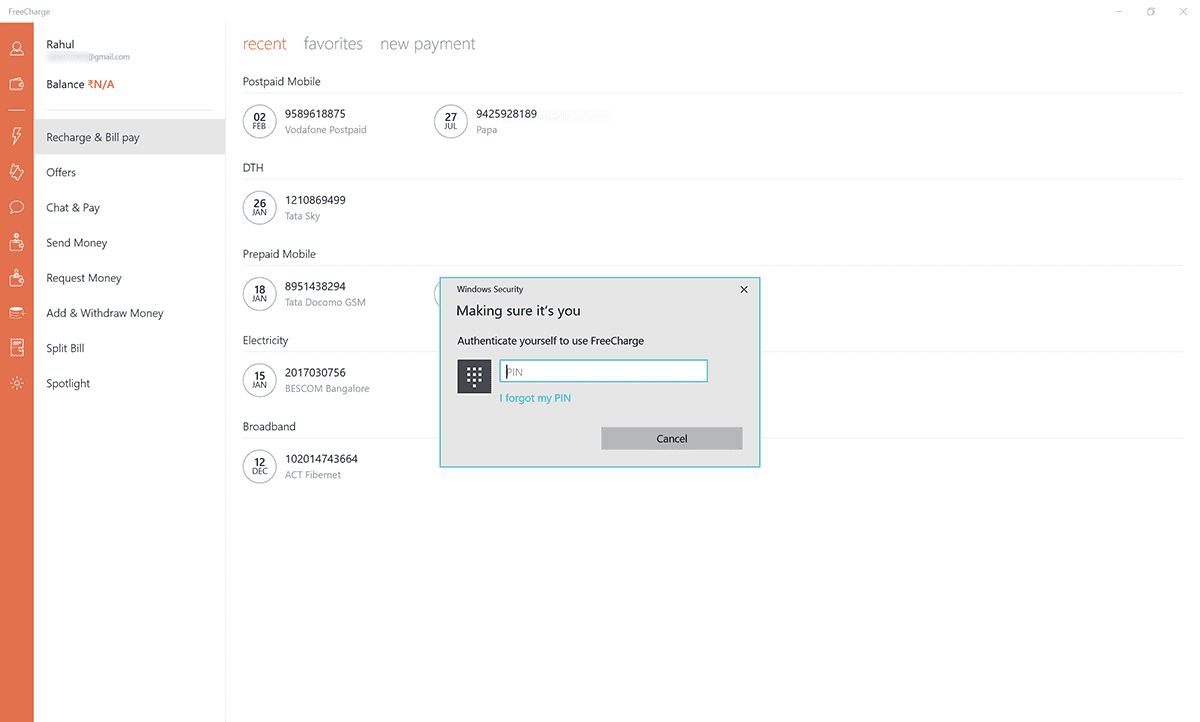Close the Windows Security dialog with X
The width and height of the screenshot is (1200, 722).
pyautogui.click(x=743, y=289)
